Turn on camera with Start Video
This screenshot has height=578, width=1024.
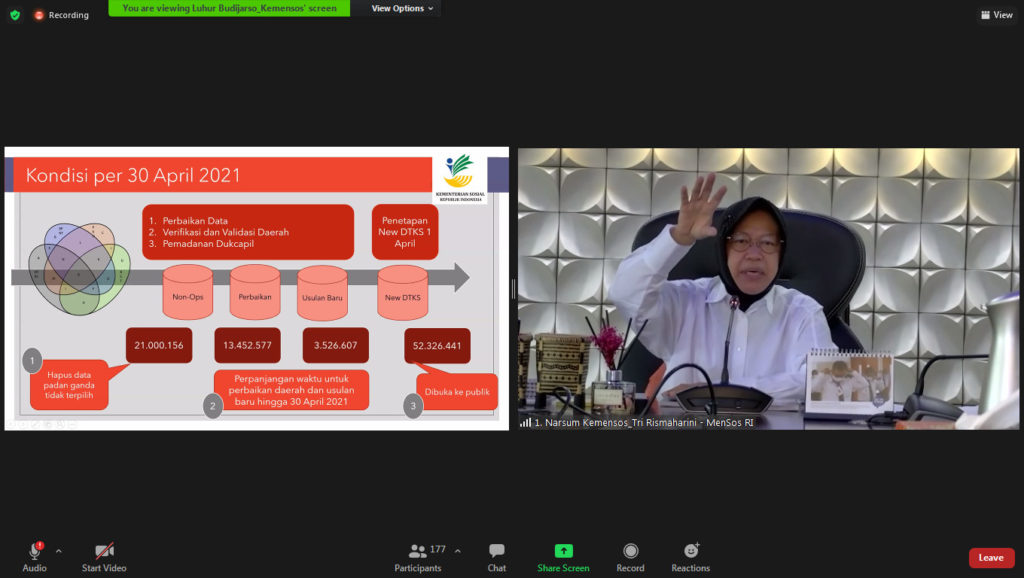point(104,551)
